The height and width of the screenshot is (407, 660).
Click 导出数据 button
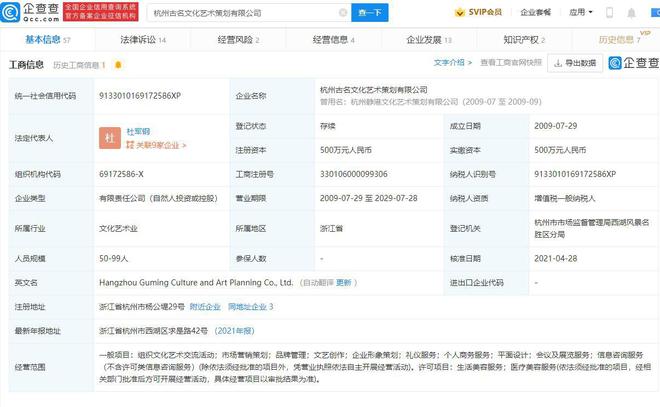pyautogui.click(x=575, y=63)
